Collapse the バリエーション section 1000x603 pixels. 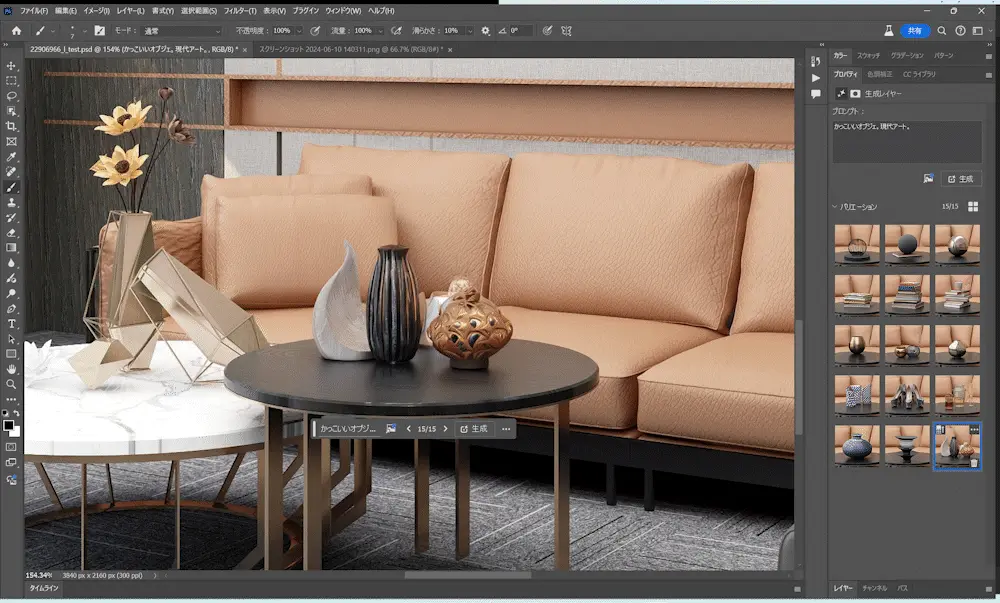(x=835, y=207)
